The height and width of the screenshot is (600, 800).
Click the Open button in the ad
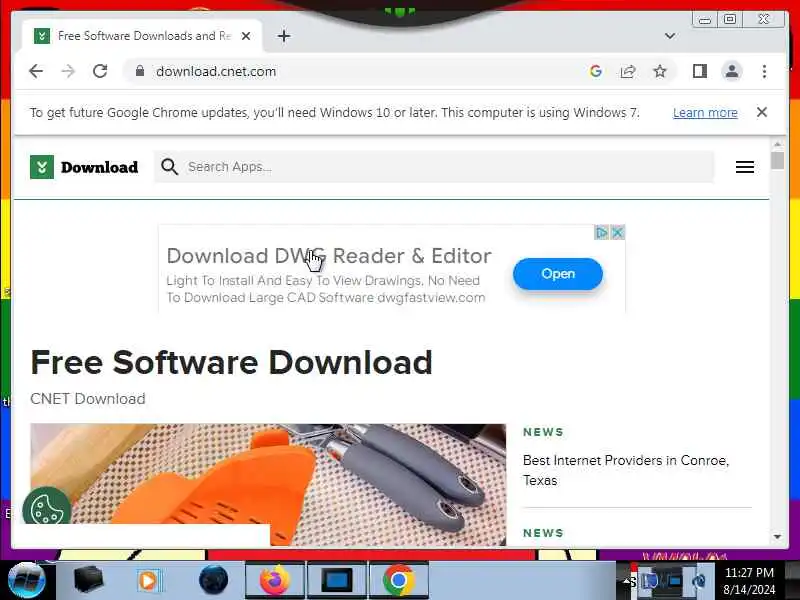[x=558, y=274]
